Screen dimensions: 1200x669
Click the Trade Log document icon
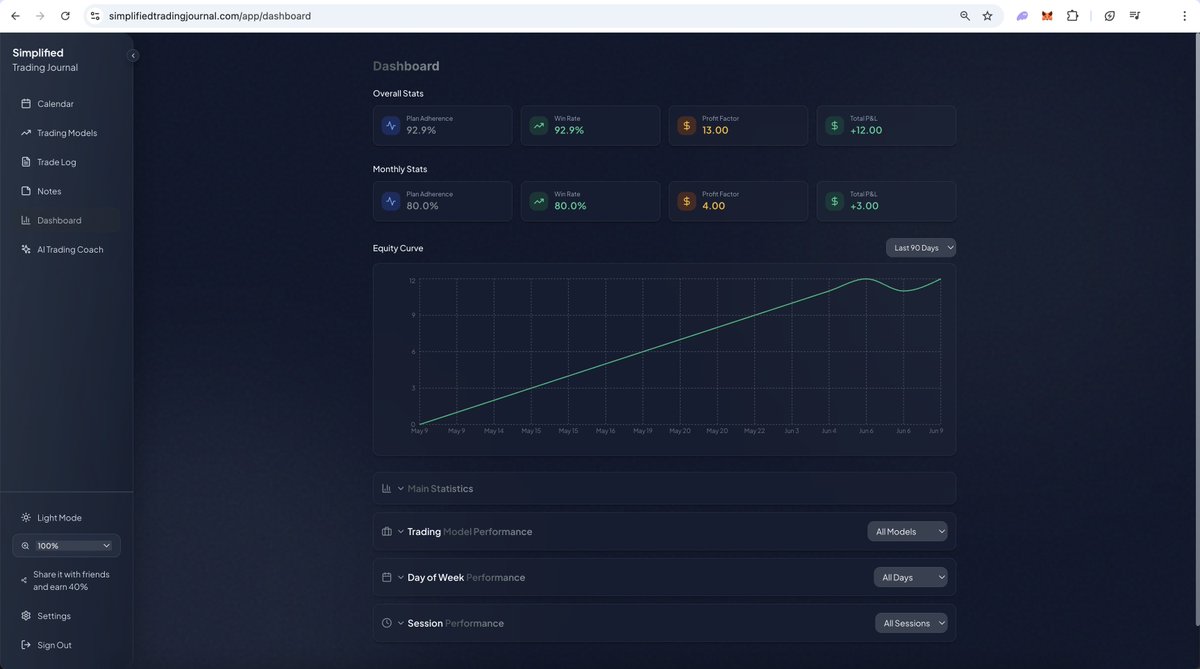(x=26, y=162)
